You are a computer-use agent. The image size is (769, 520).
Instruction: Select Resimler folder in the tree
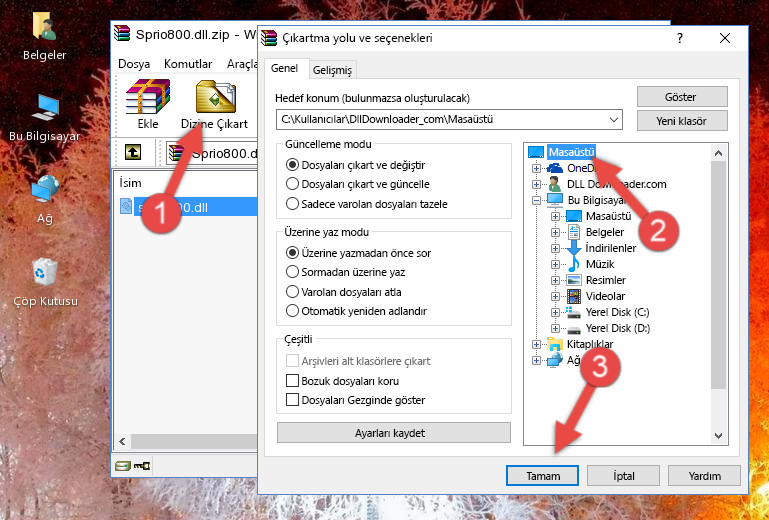point(606,280)
